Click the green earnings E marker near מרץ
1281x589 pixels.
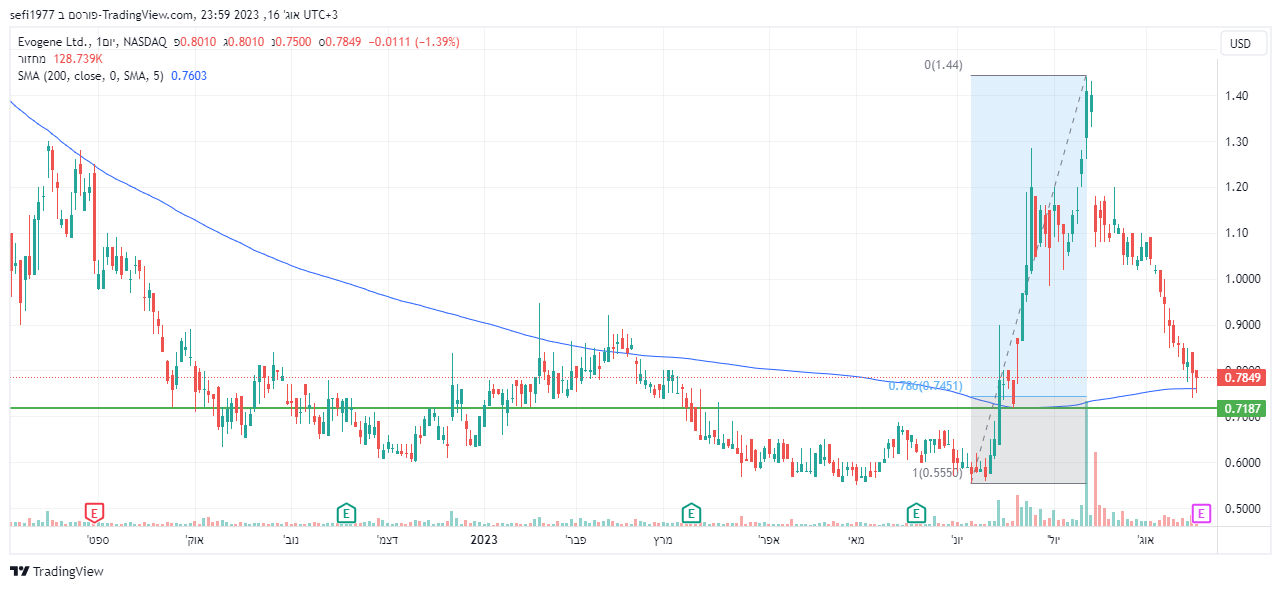tap(691, 513)
